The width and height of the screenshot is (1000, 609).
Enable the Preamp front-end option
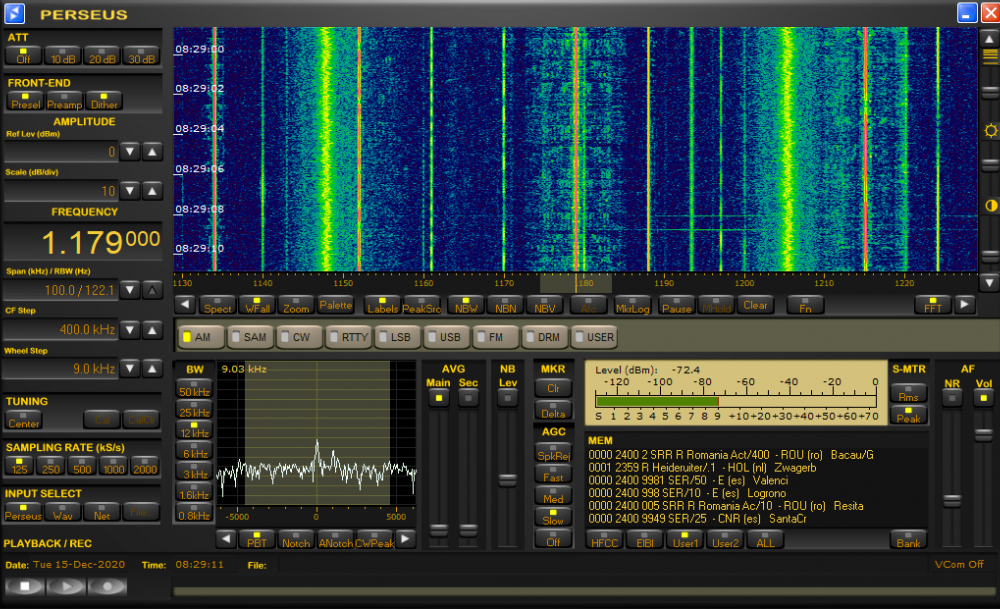point(63,101)
